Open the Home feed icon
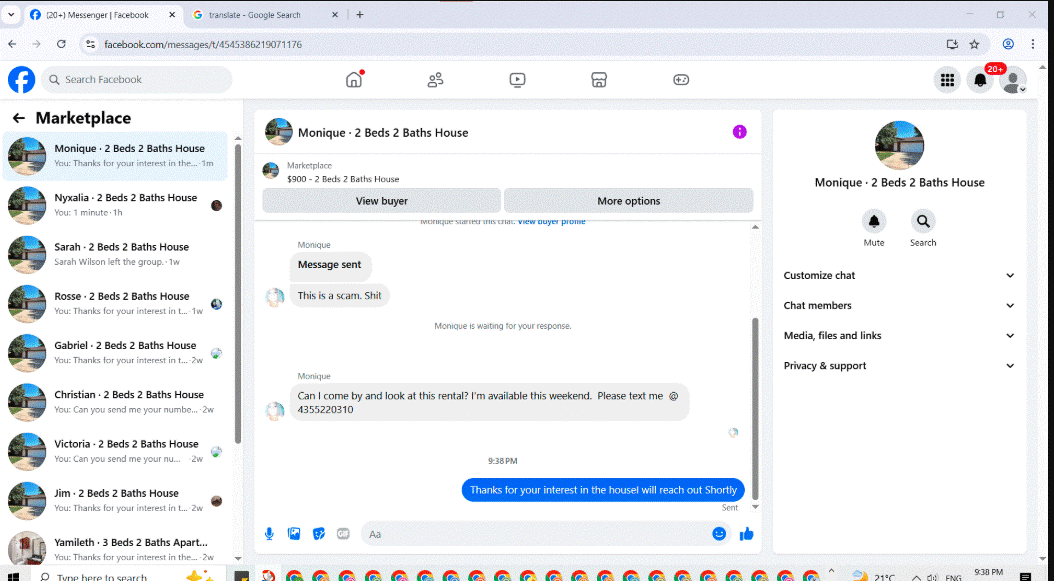1054x581 pixels. pos(354,79)
